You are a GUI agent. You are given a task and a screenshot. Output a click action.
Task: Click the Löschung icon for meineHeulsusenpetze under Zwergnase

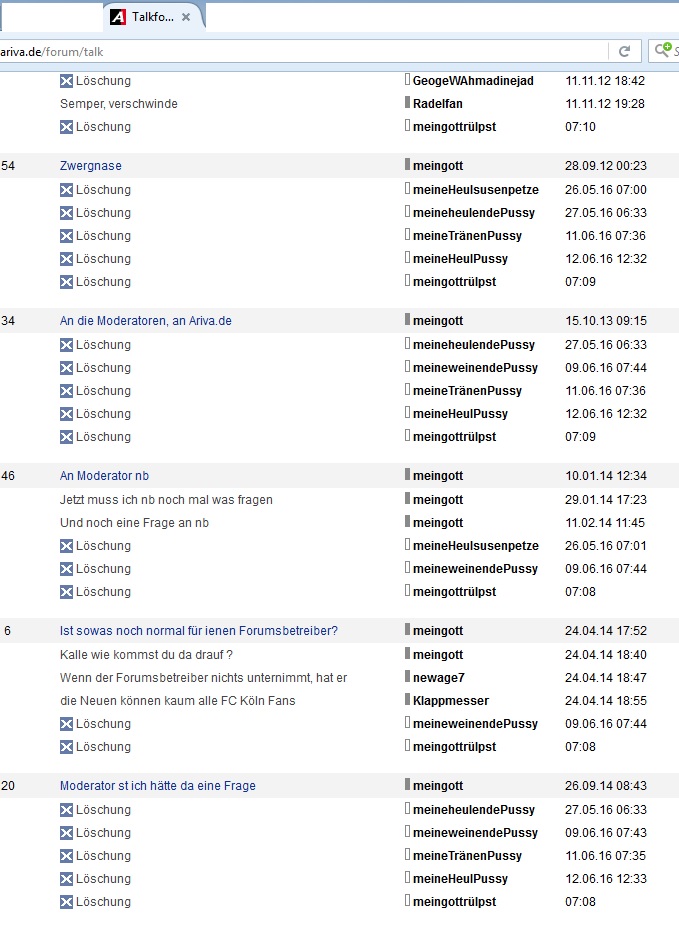(x=67, y=190)
